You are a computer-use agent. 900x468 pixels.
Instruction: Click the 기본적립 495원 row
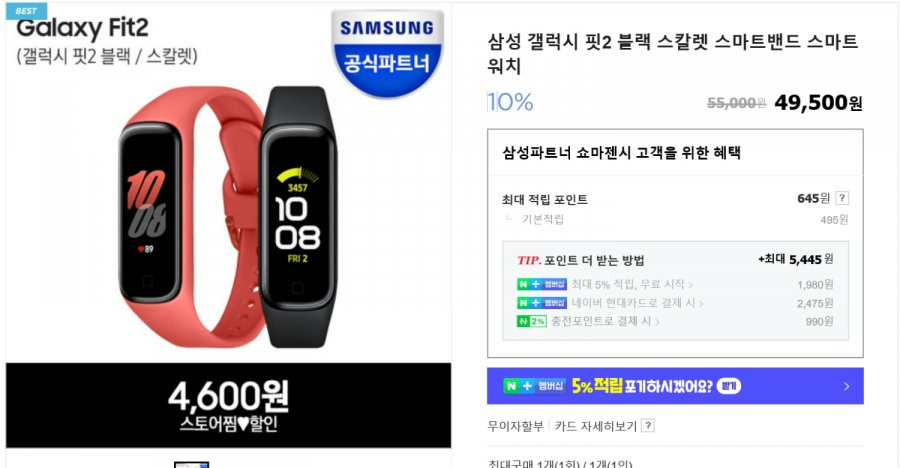pos(675,219)
